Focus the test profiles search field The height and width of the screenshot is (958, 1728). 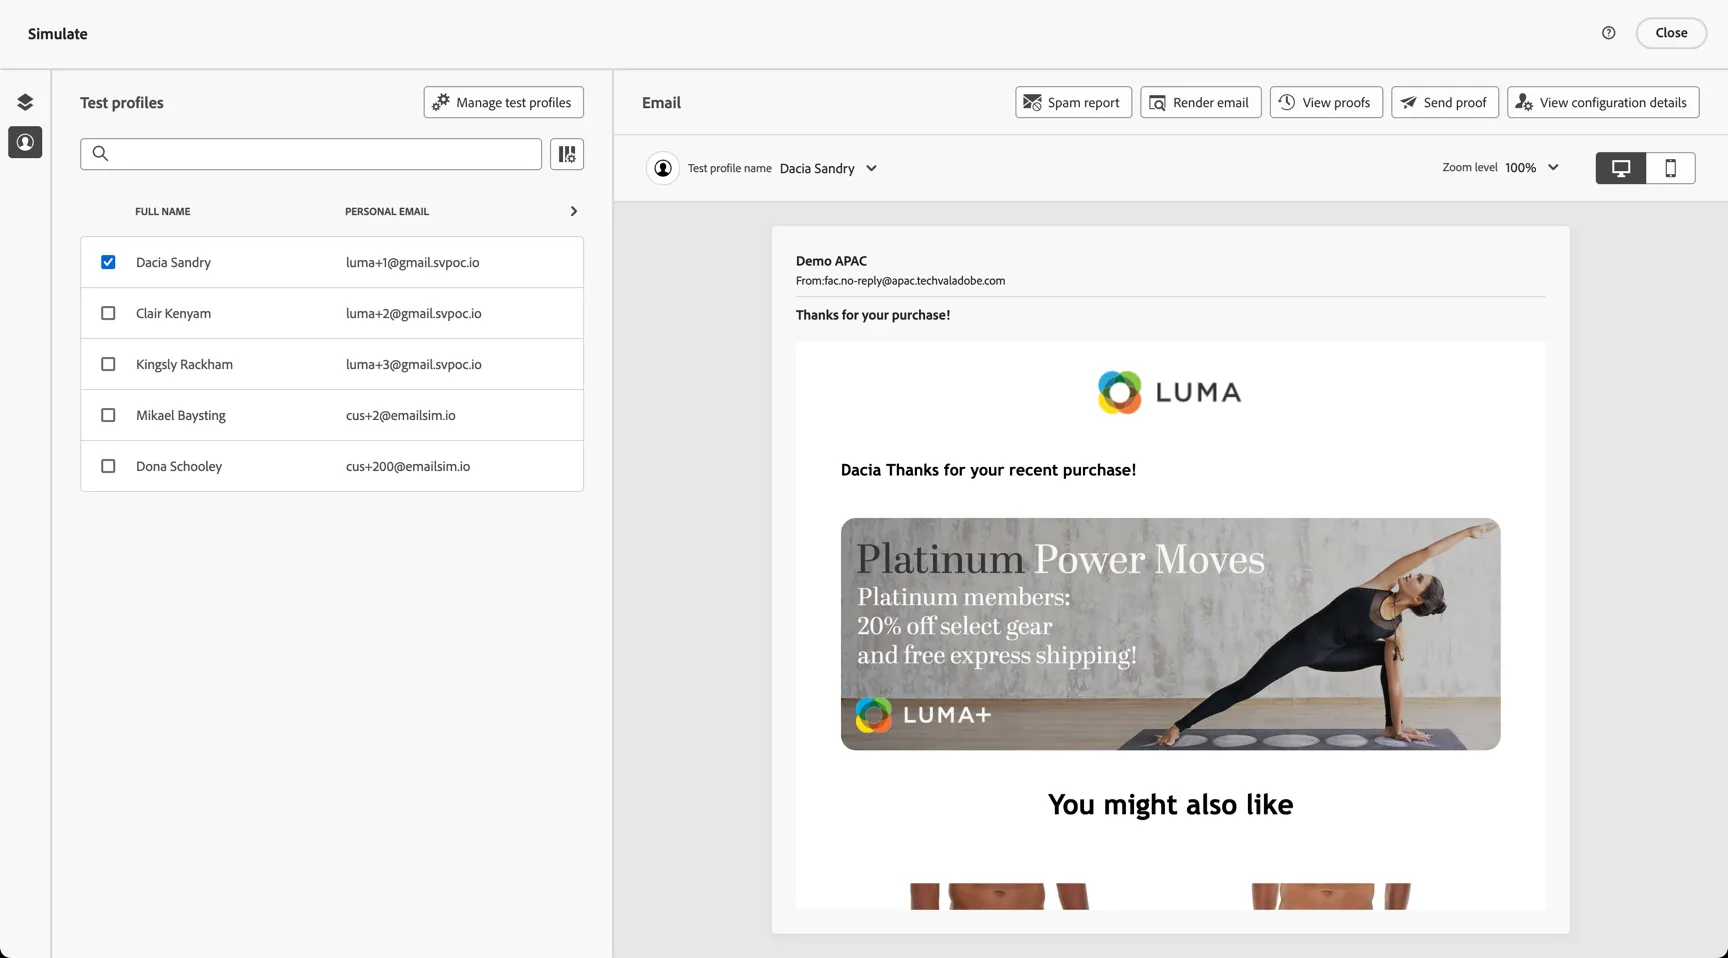[x=311, y=154]
